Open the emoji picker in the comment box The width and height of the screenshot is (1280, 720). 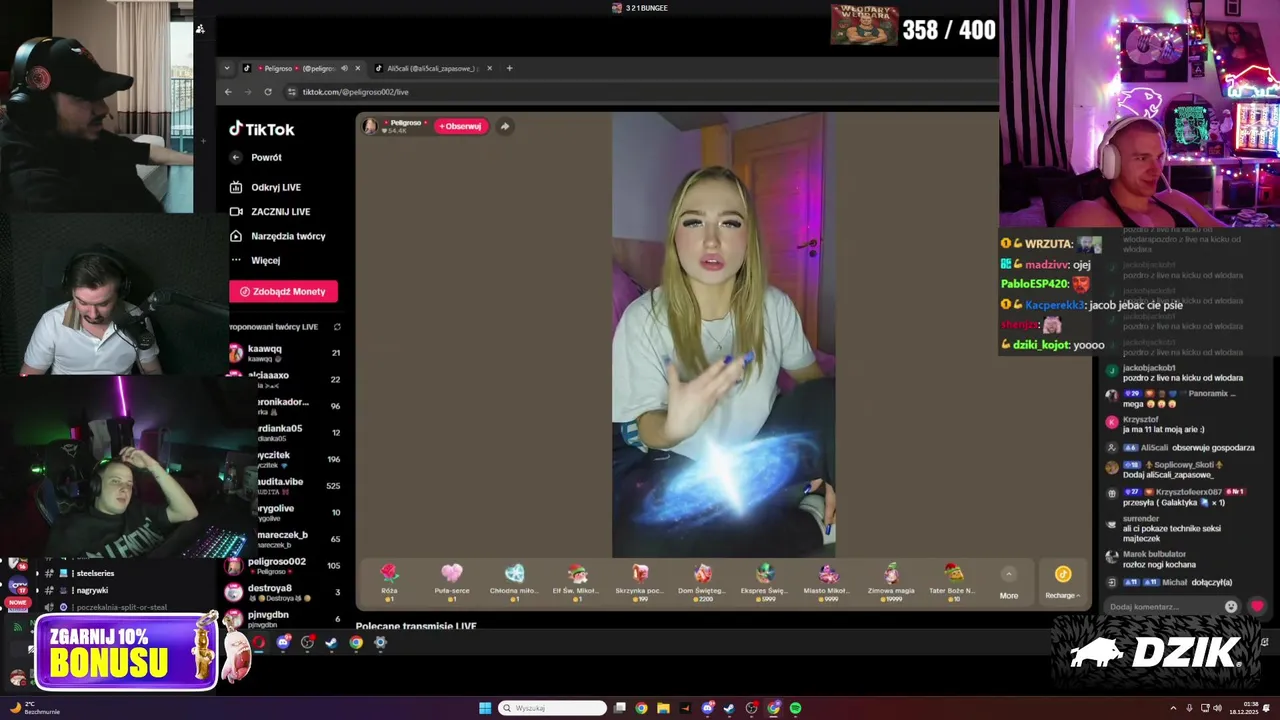click(1231, 606)
